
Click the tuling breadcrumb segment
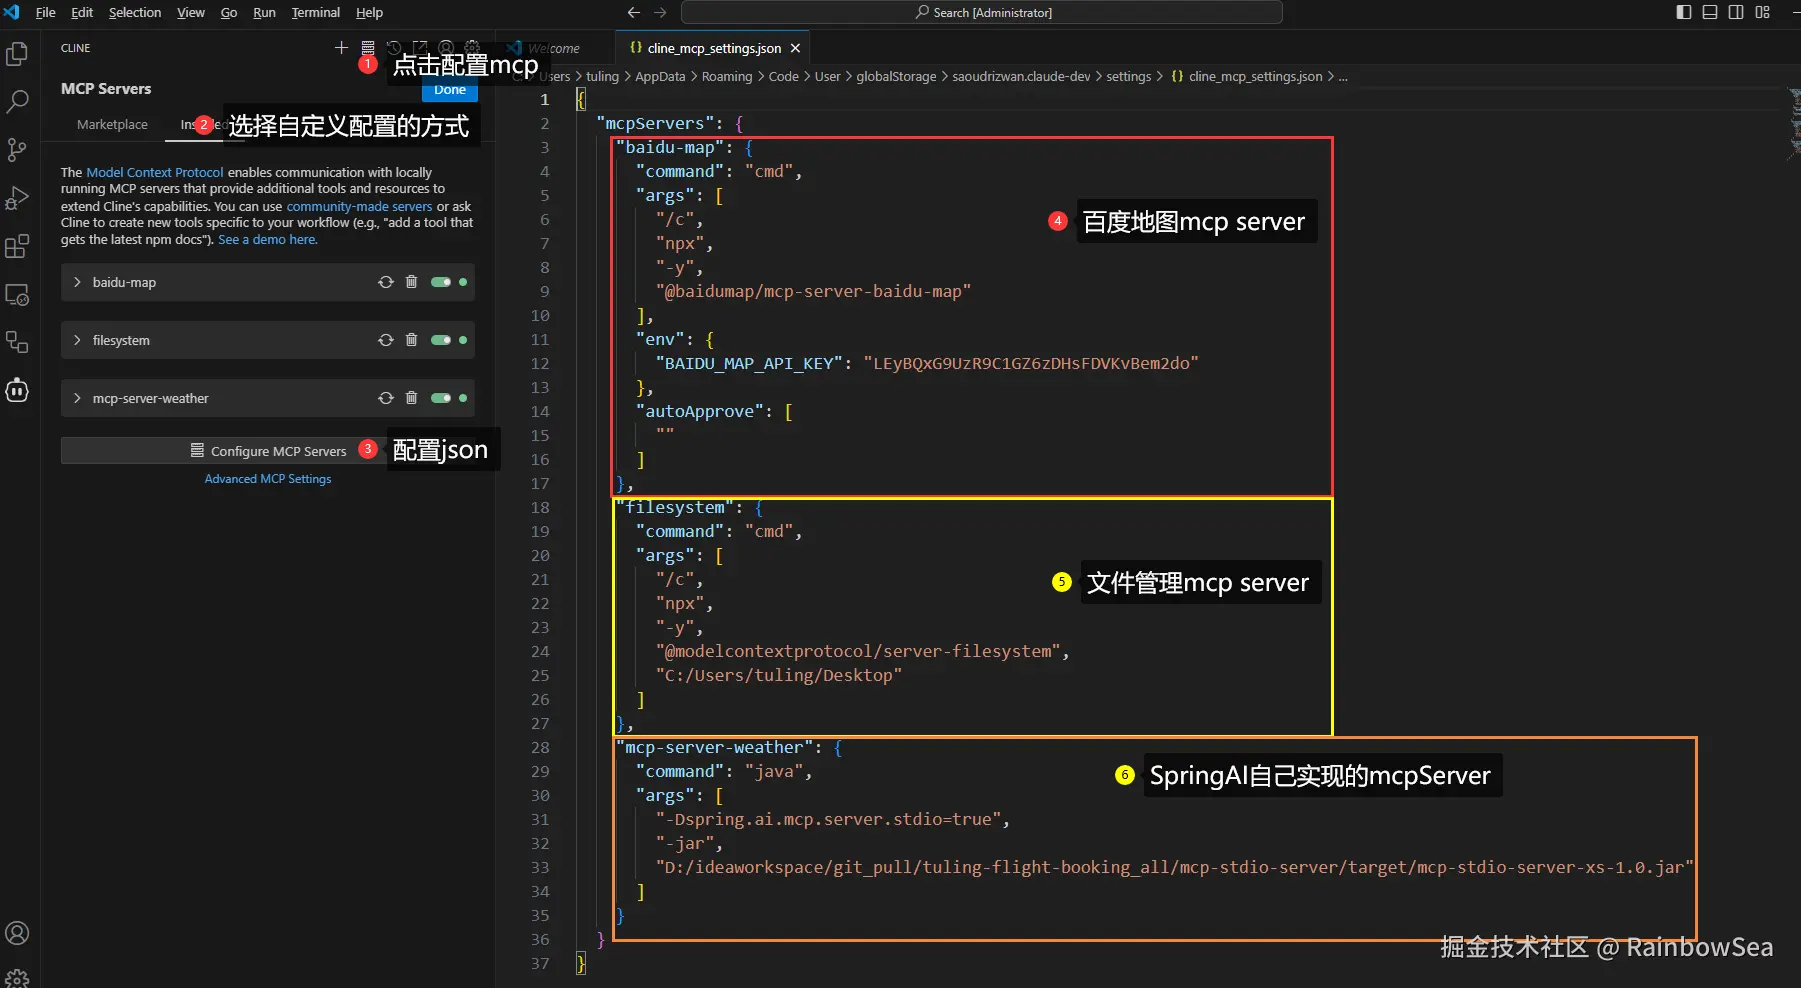[602, 76]
